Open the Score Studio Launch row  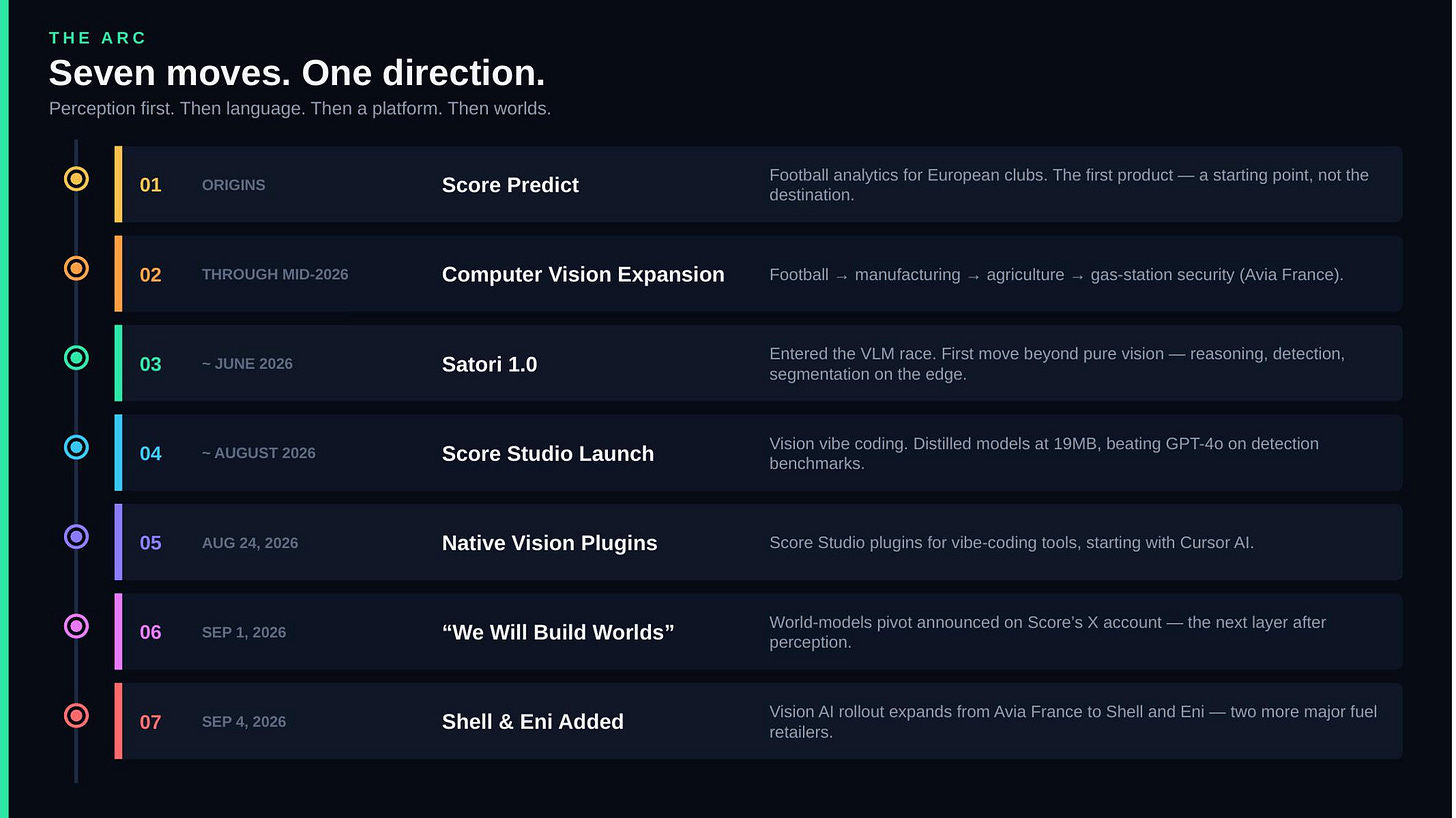(x=758, y=453)
